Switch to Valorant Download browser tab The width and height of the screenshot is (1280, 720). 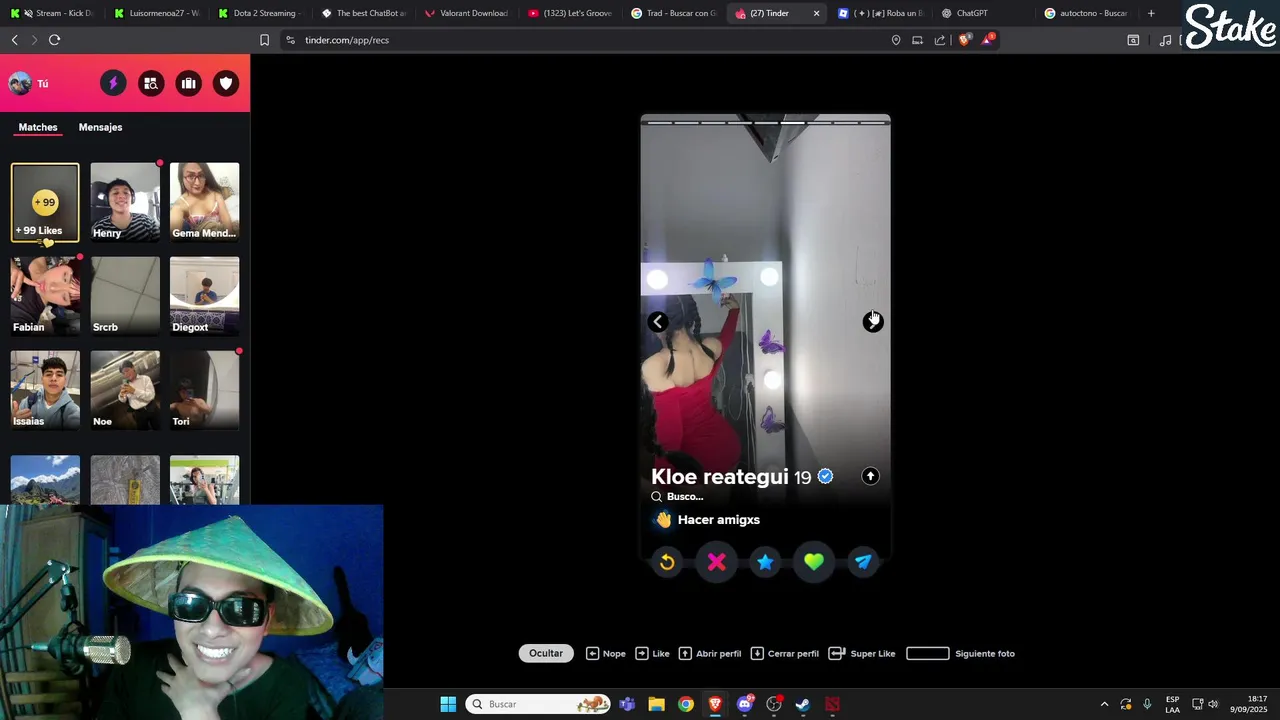coord(468,13)
